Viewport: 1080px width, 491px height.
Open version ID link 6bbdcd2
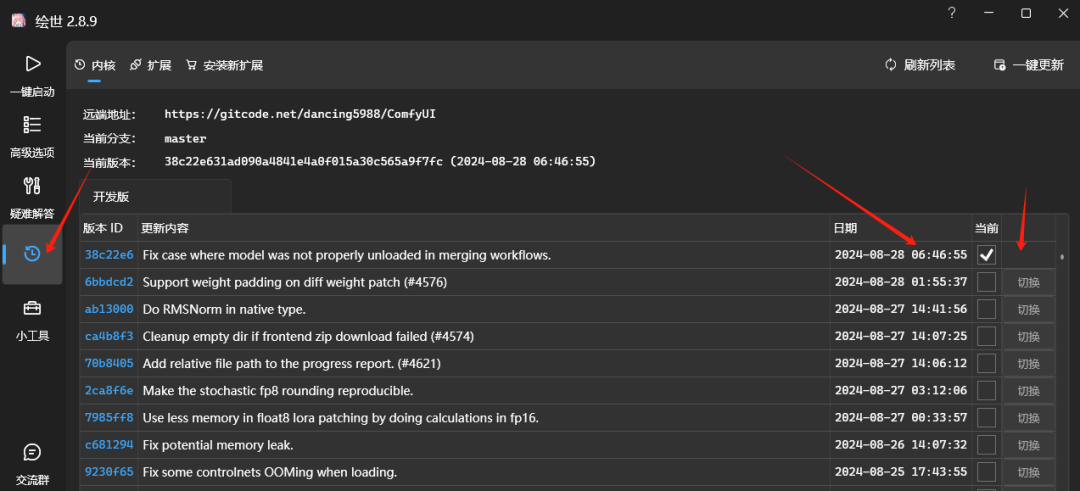(109, 282)
